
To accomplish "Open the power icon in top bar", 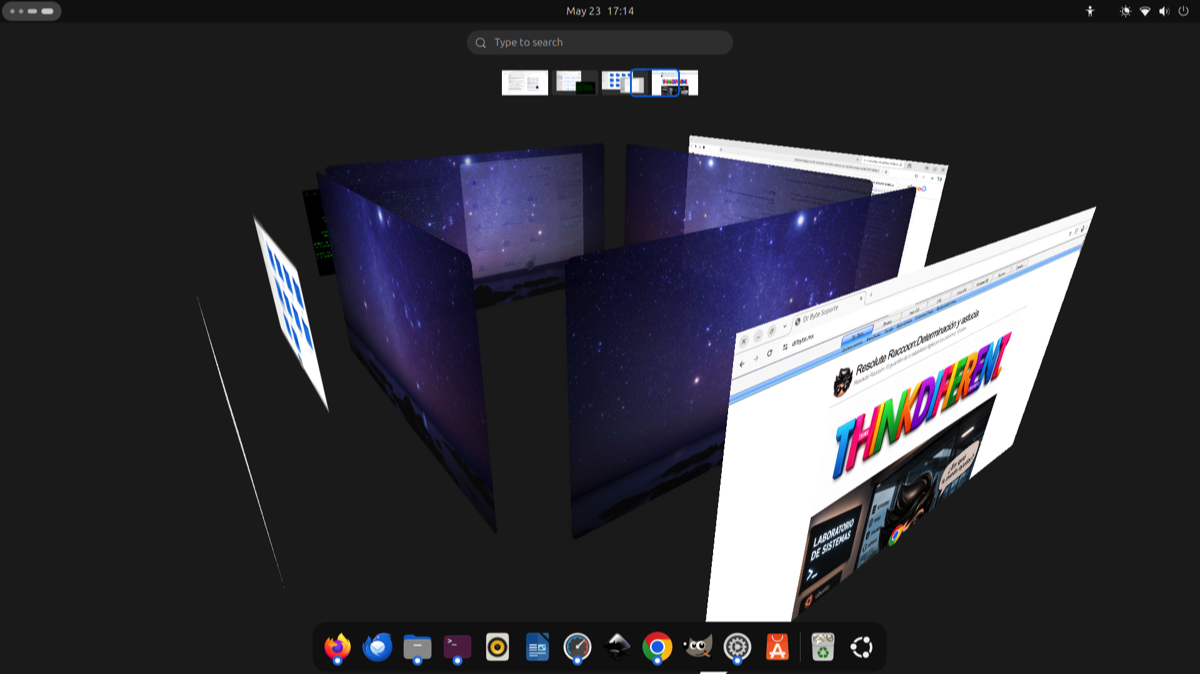I will point(1183,11).
